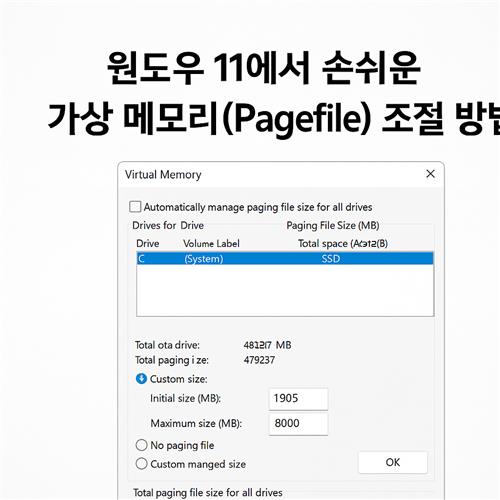This screenshot has height=500, width=500.
Task: Click Total paging file size for all drives
Action: point(208,493)
